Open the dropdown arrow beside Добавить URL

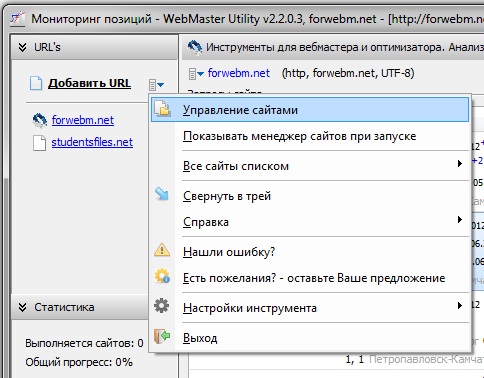(x=156, y=85)
